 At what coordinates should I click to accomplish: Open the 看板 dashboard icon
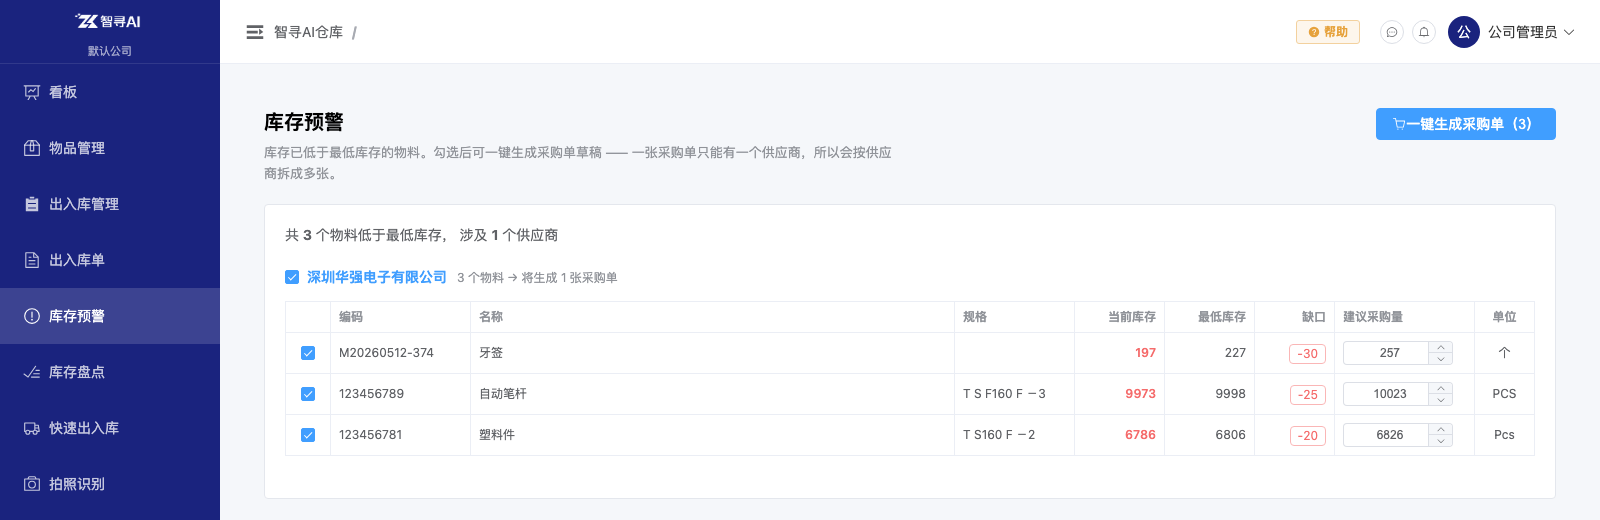pos(32,92)
